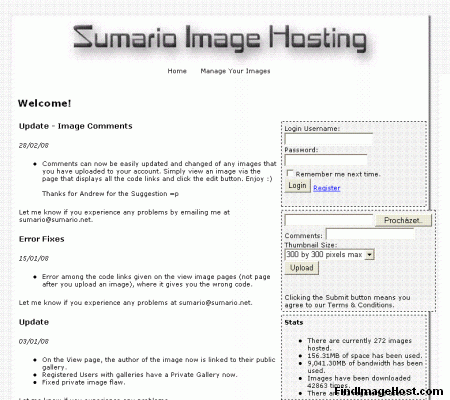This screenshot has height=400, width=450.
Task: Focus the Password input field
Action: tap(326, 160)
